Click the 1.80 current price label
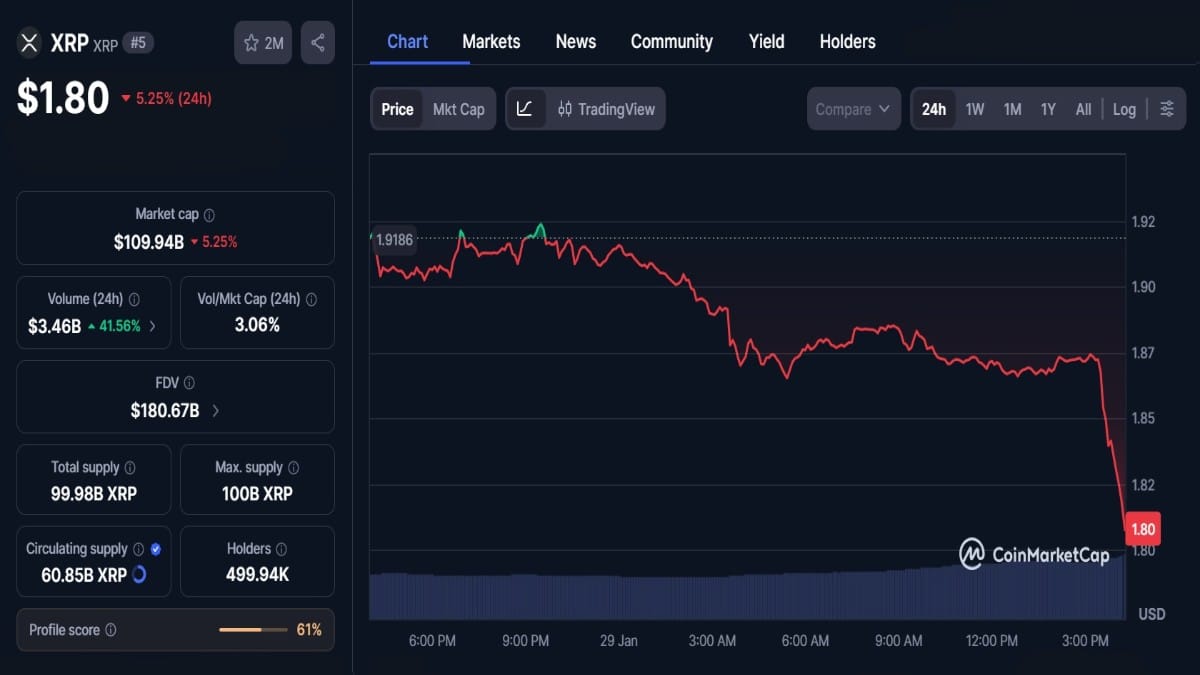Viewport: 1200px width, 675px height. point(1143,529)
